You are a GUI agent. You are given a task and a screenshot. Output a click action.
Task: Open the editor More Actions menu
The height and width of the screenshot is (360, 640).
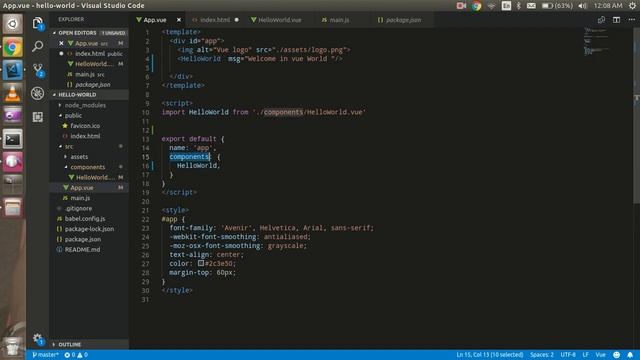click(x=631, y=20)
